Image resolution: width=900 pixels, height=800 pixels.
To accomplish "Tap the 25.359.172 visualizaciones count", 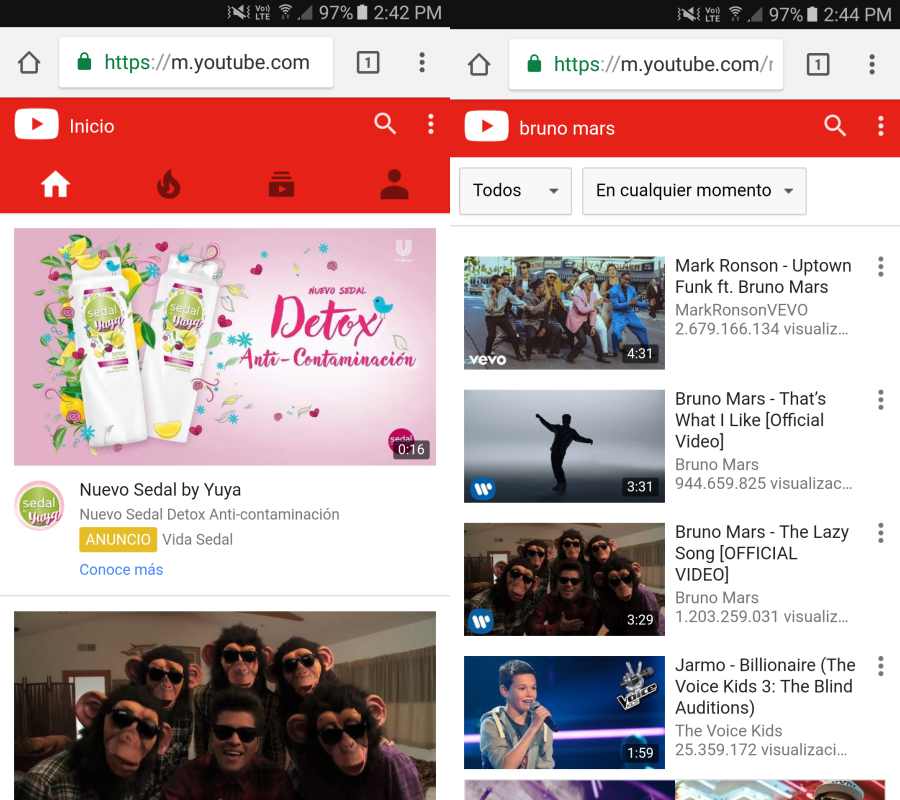I will 761,749.
